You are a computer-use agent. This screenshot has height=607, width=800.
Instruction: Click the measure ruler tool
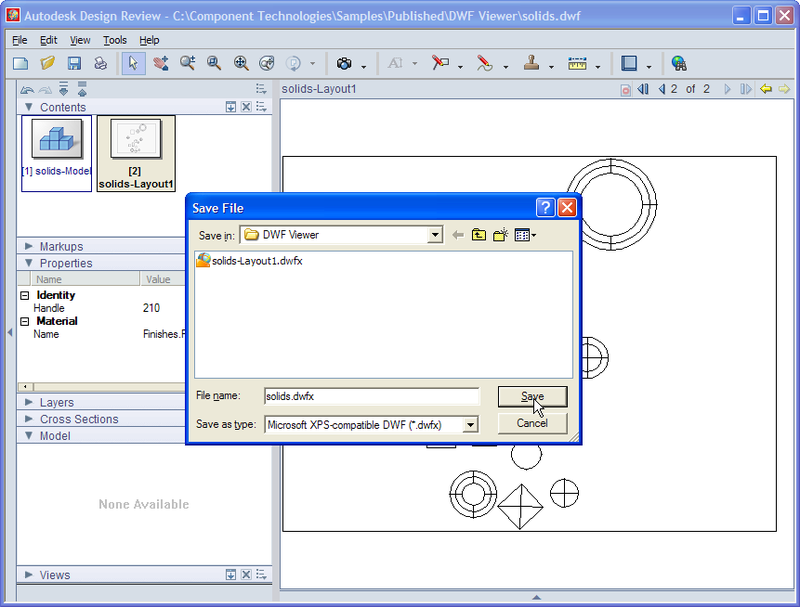577,63
